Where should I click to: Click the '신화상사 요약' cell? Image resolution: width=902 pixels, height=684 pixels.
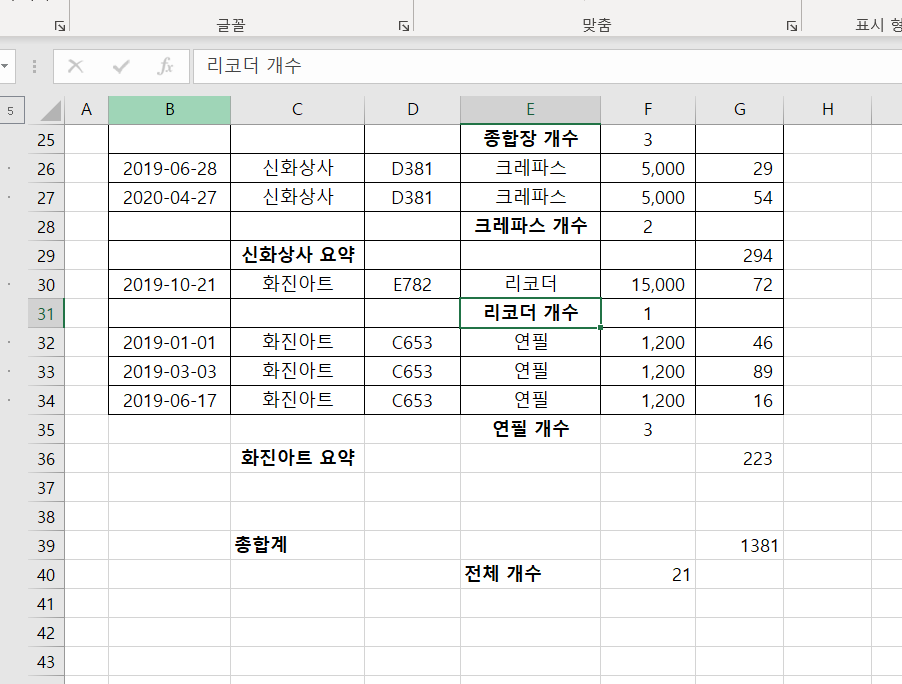pos(297,255)
